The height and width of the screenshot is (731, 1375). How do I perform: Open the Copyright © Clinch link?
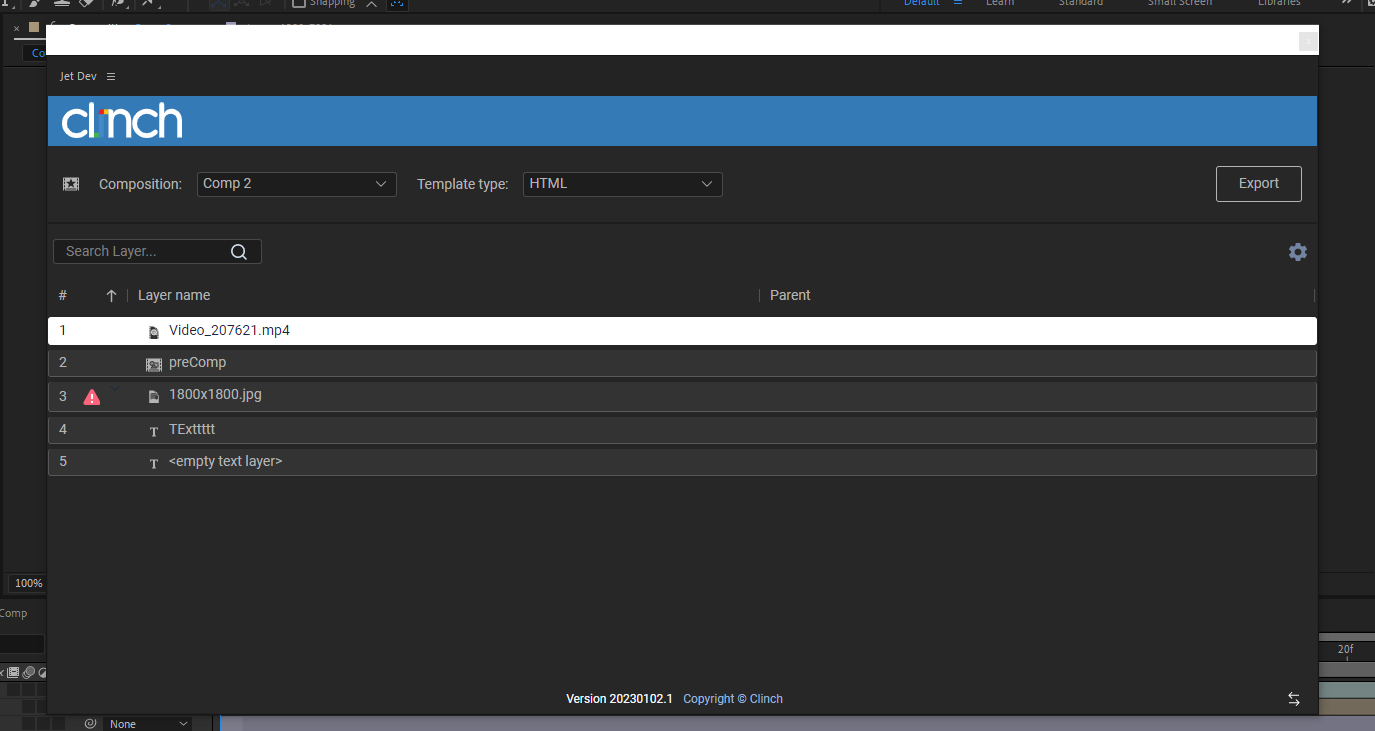pyautogui.click(x=733, y=699)
